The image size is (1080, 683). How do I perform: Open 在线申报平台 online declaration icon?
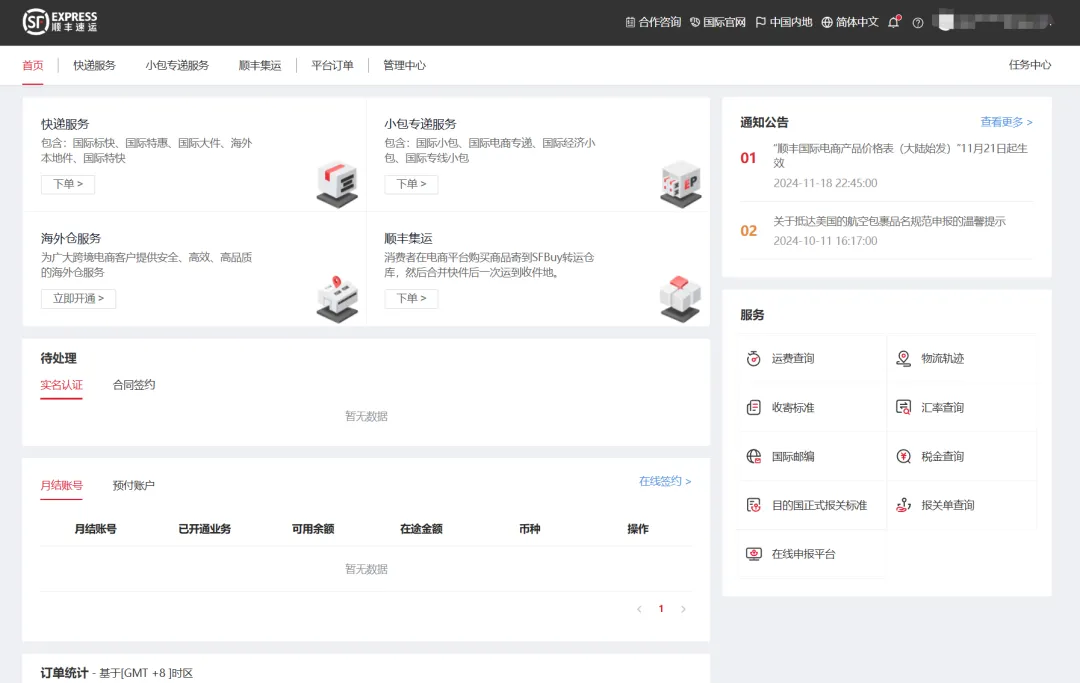[x=754, y=554]
